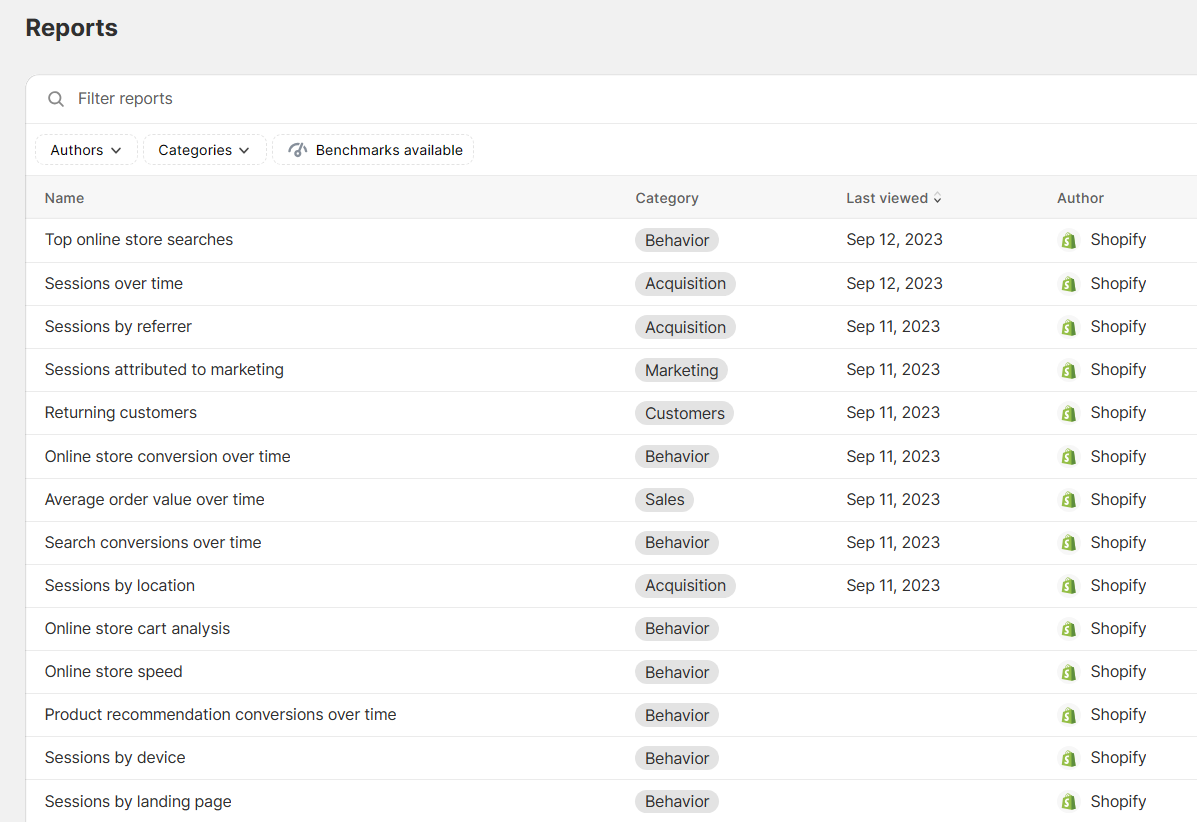Image resolution: width=1197 pixels, height=822 pixels.
Task: Click Behavior badge for Sessions by device
Action: [676, 759]
